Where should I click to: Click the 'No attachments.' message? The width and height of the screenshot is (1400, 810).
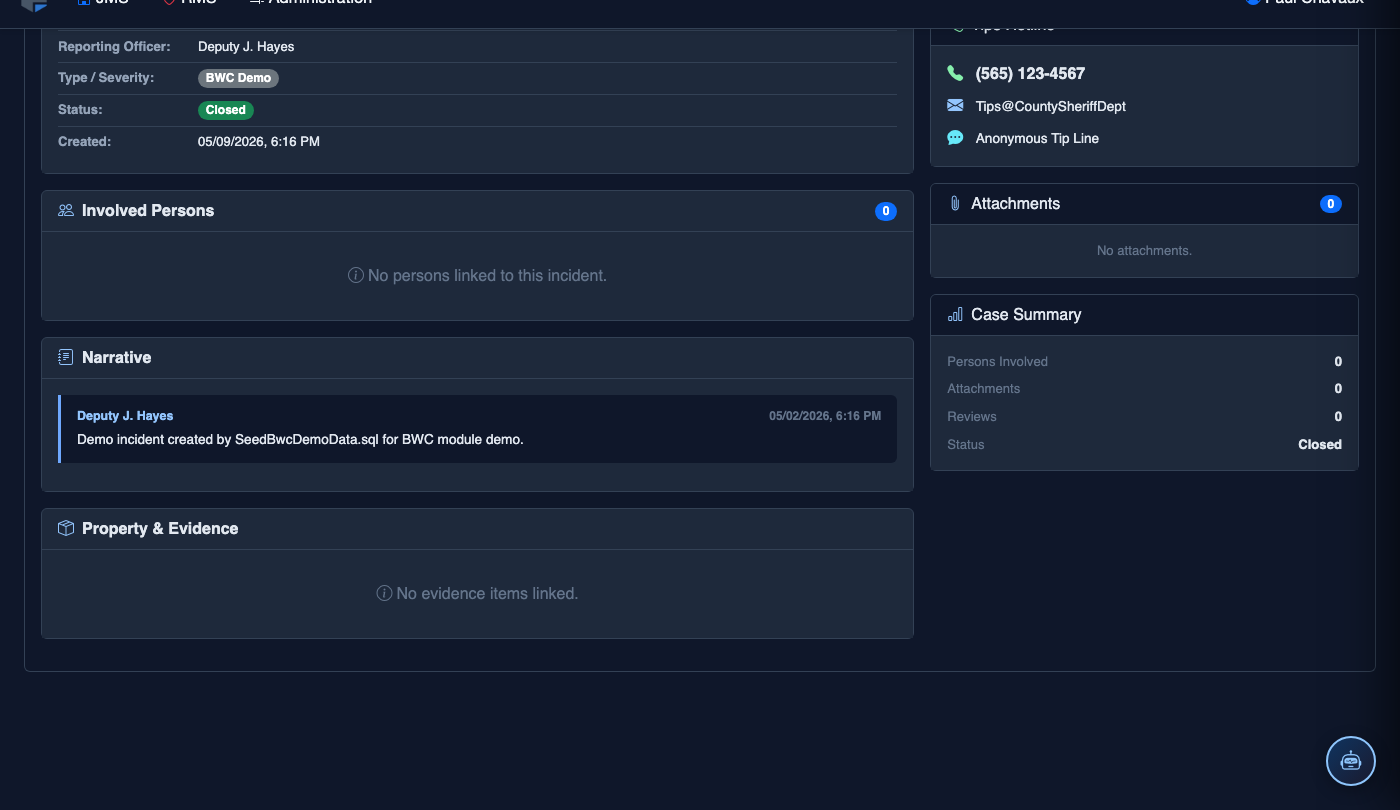pyautogui.click(x=1144, y=250)
